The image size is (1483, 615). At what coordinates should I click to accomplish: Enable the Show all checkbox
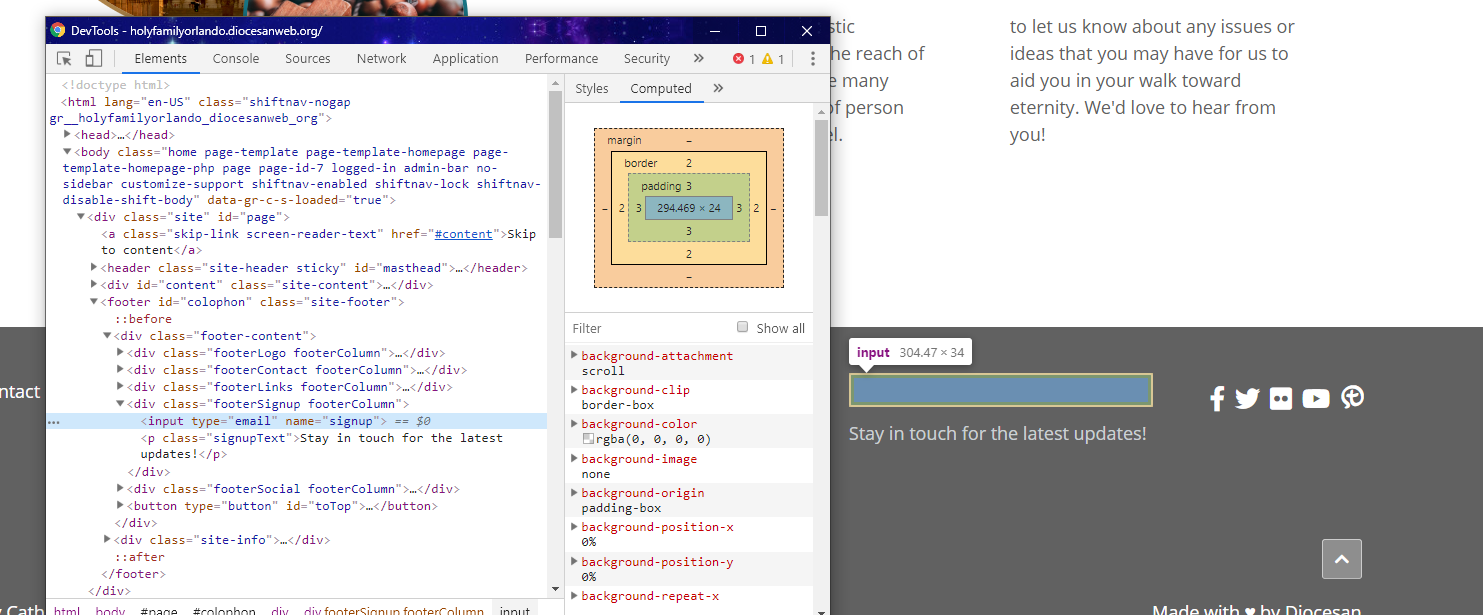(x=742, y=327)
